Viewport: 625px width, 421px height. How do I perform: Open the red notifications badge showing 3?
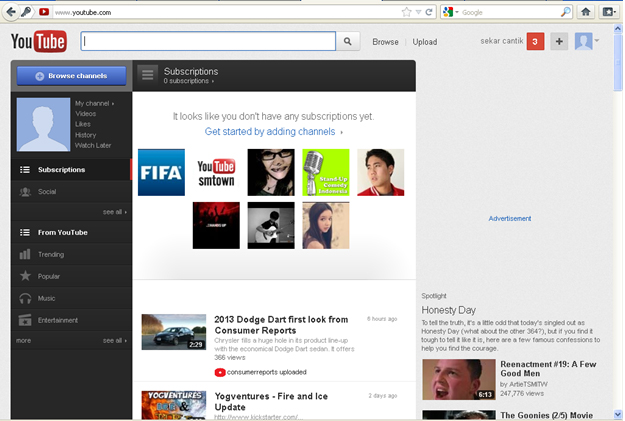535,41
